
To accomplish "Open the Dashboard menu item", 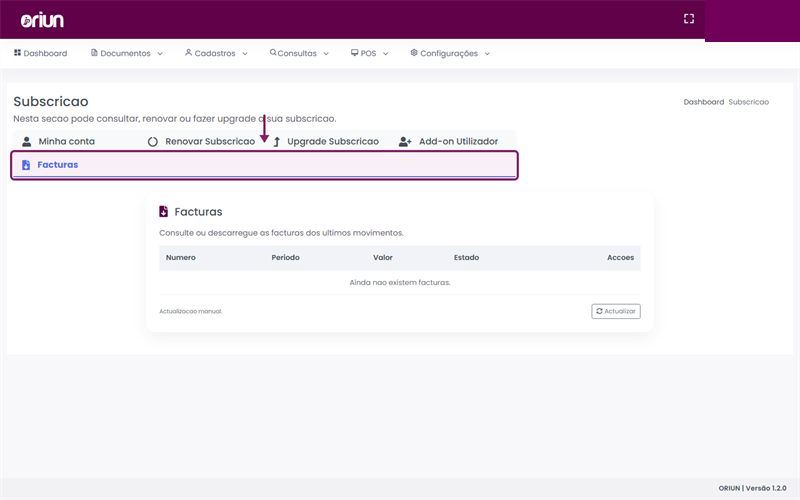I will (x=40, y=53).
